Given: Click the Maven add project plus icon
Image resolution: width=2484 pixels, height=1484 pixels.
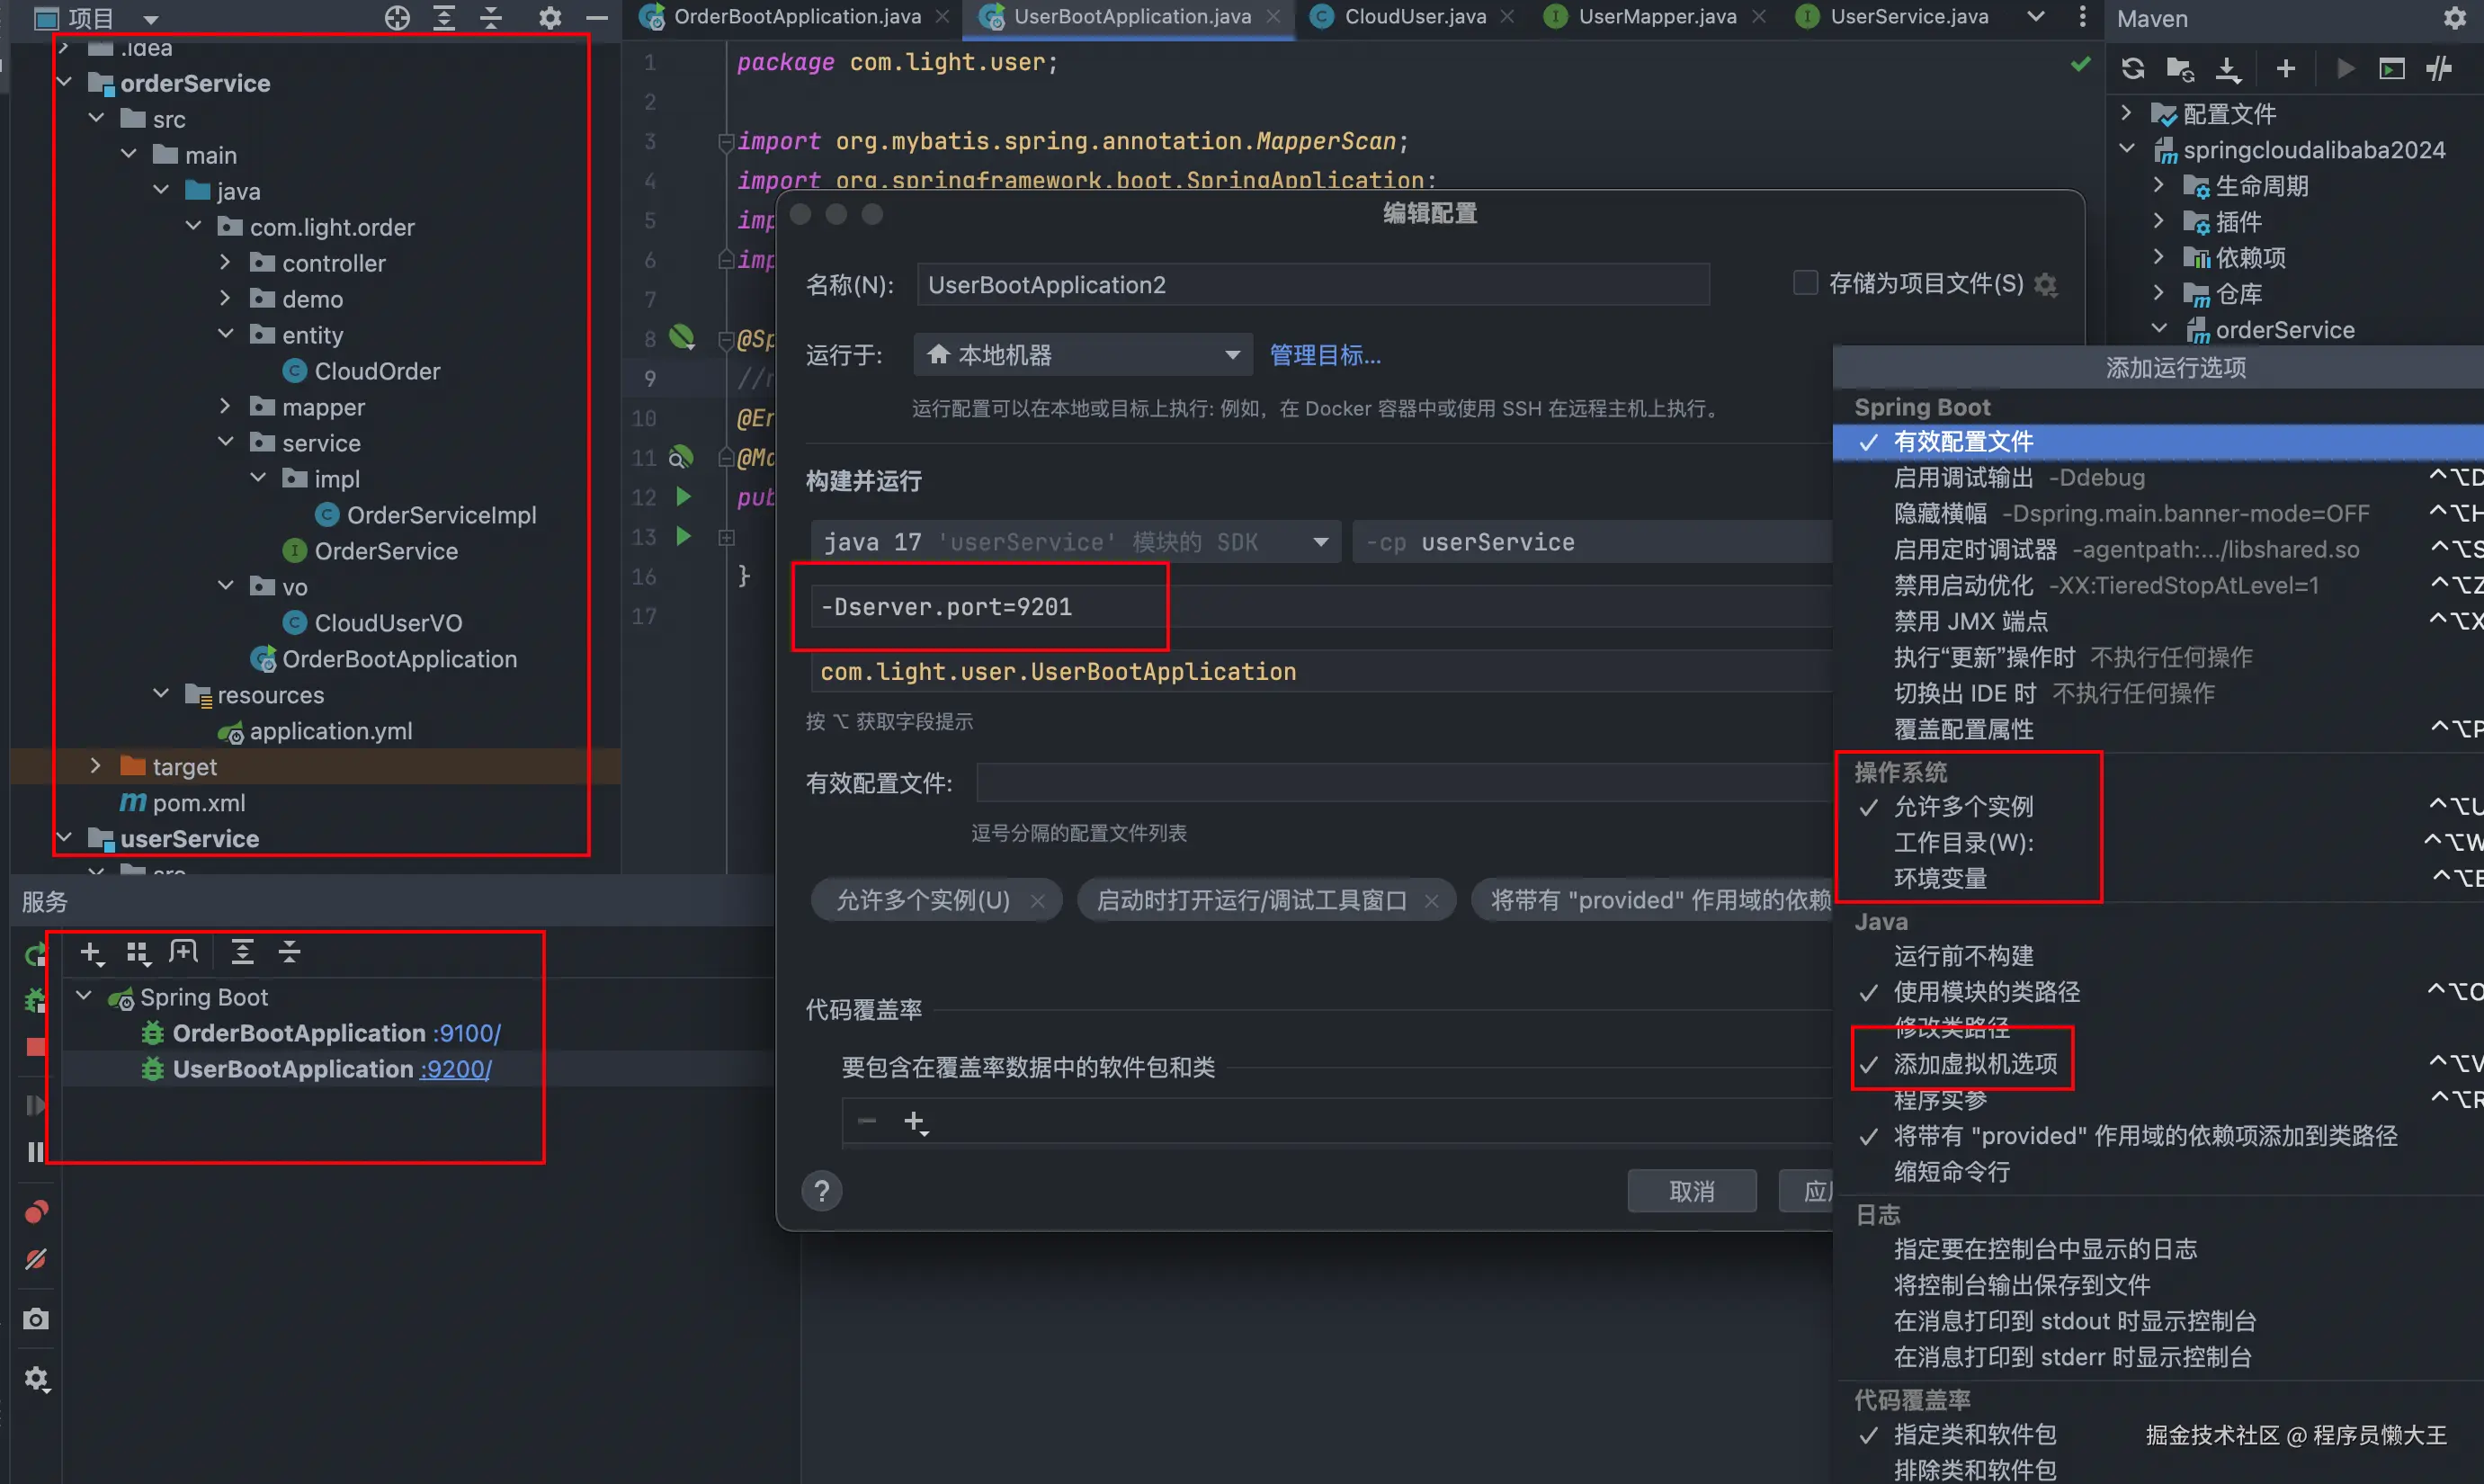Looking at the screenshot, I should click(2285, 68).
